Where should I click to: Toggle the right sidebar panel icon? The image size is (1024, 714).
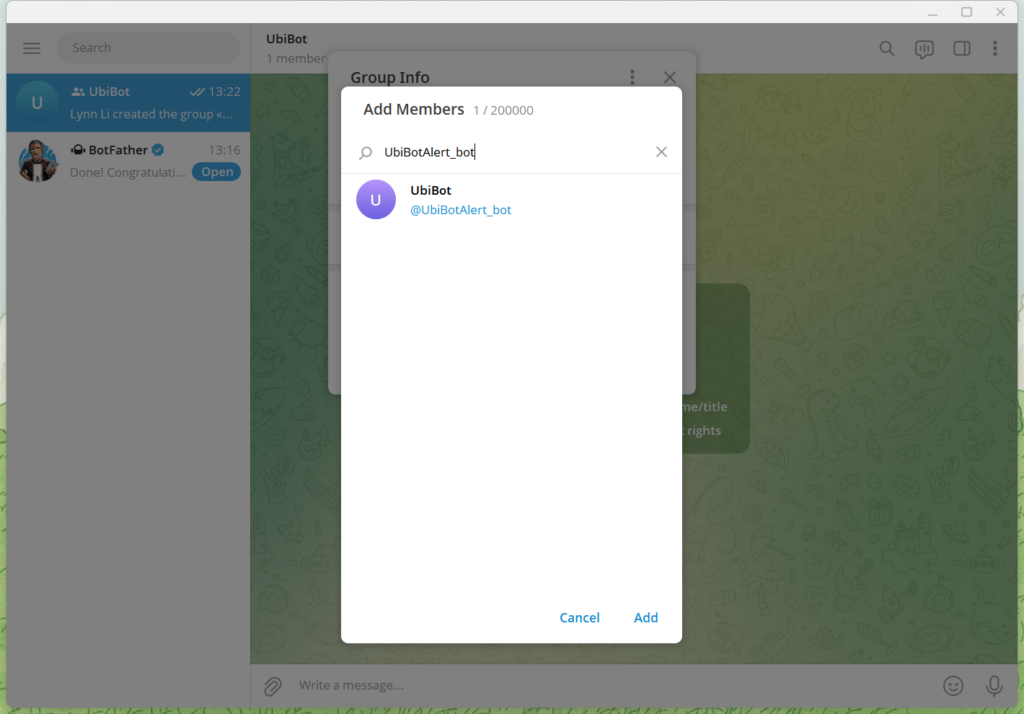point(961,48)
